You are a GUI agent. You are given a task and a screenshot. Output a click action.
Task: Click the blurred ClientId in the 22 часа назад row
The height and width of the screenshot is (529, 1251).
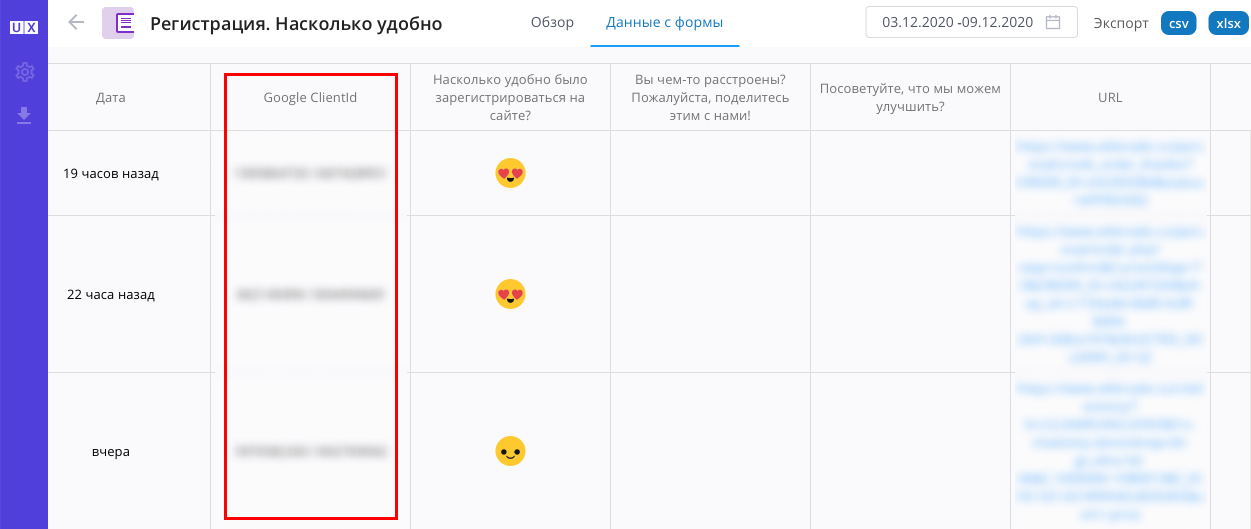(310, 294)
